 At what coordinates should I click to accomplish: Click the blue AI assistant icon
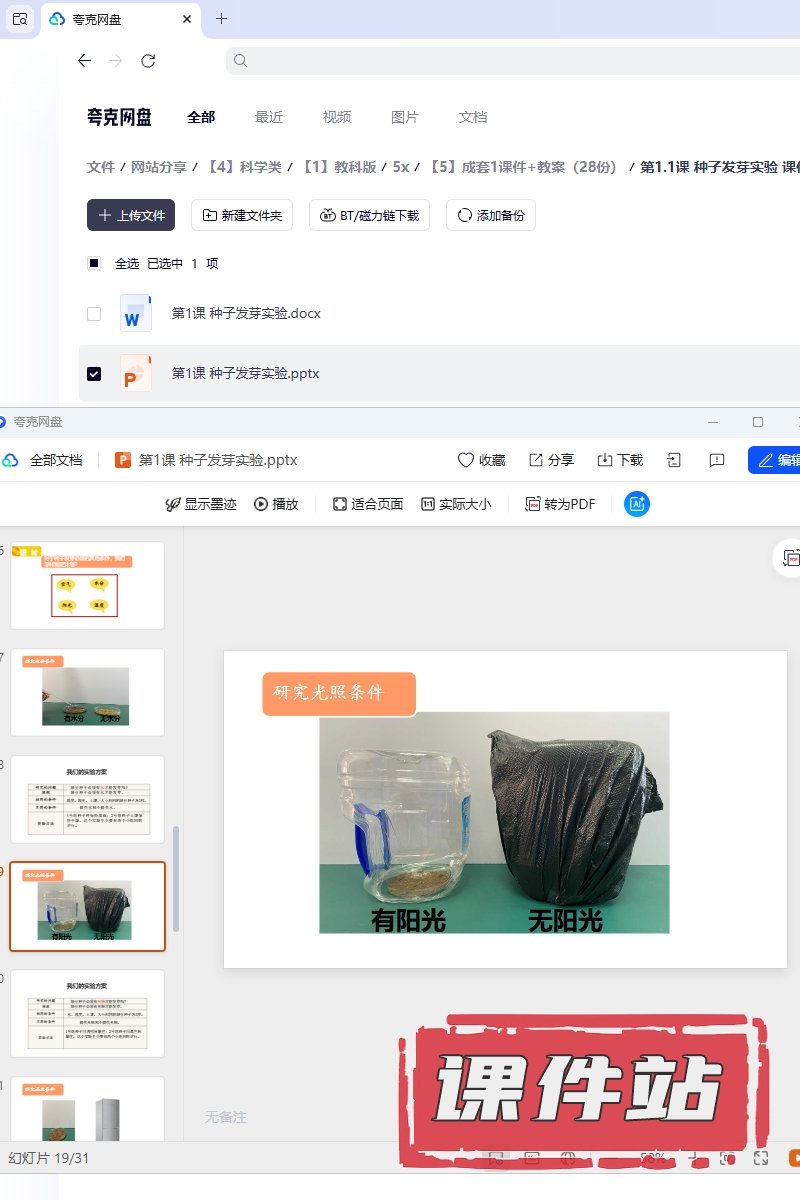pyautogui.click(x=637, y=504)
